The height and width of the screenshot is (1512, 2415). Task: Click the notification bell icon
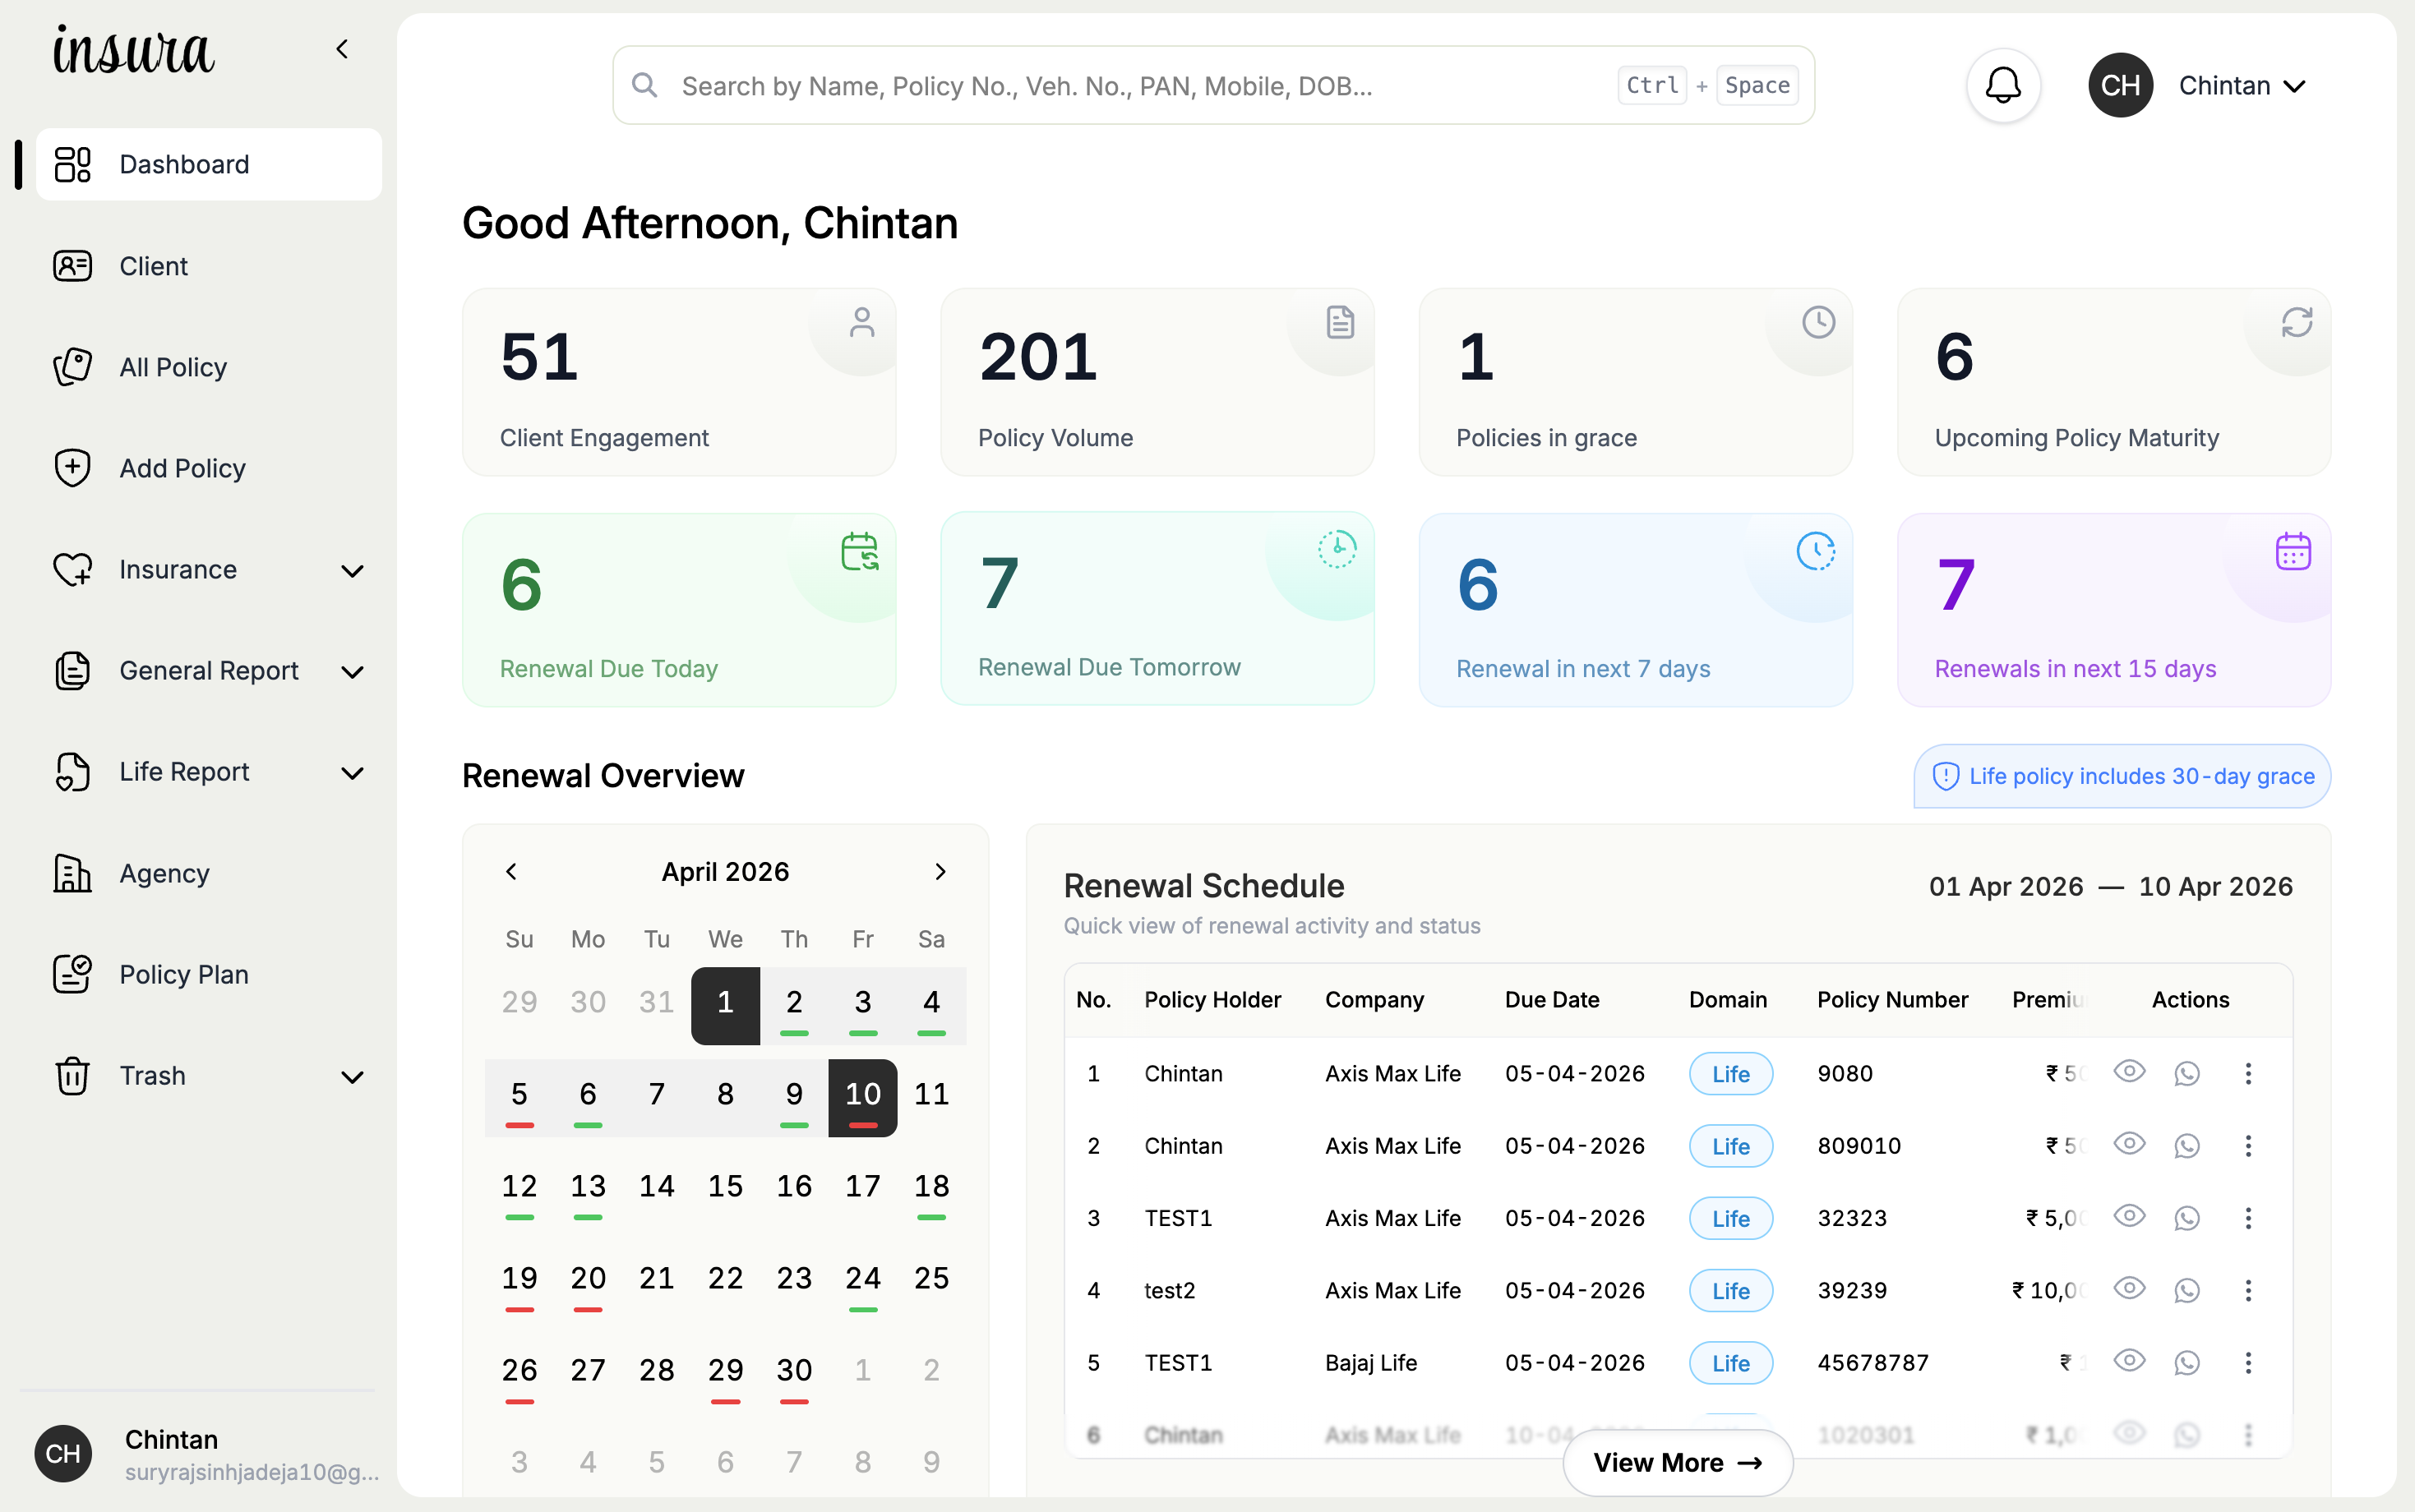(2002, 85)
